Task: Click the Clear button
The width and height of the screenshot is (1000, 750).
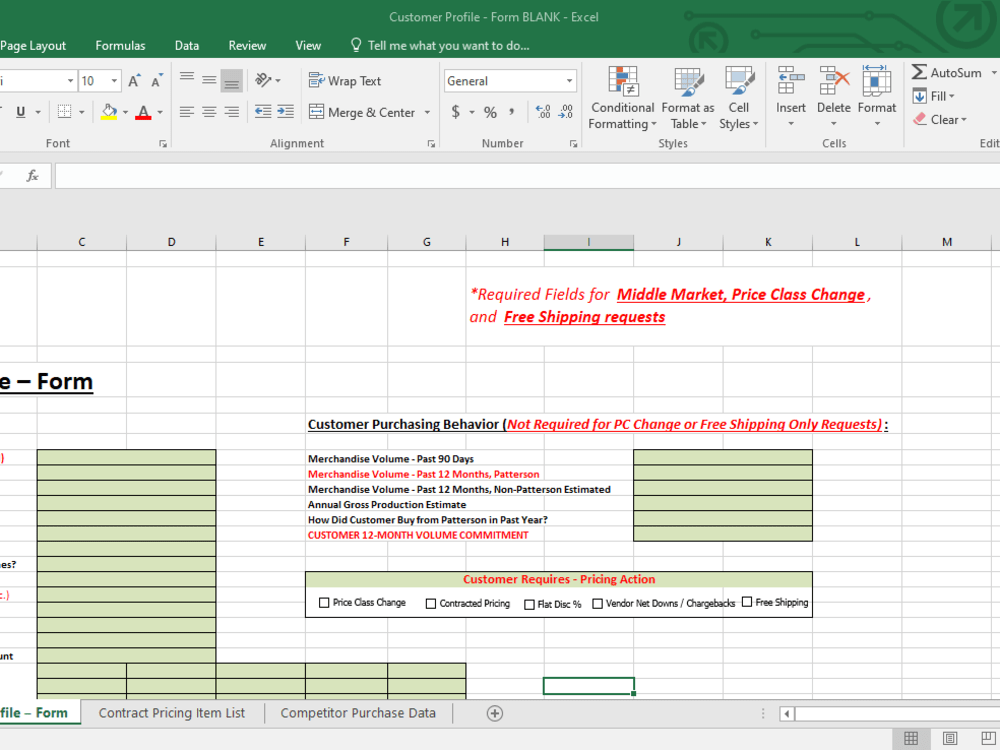Action: [939, 119]
